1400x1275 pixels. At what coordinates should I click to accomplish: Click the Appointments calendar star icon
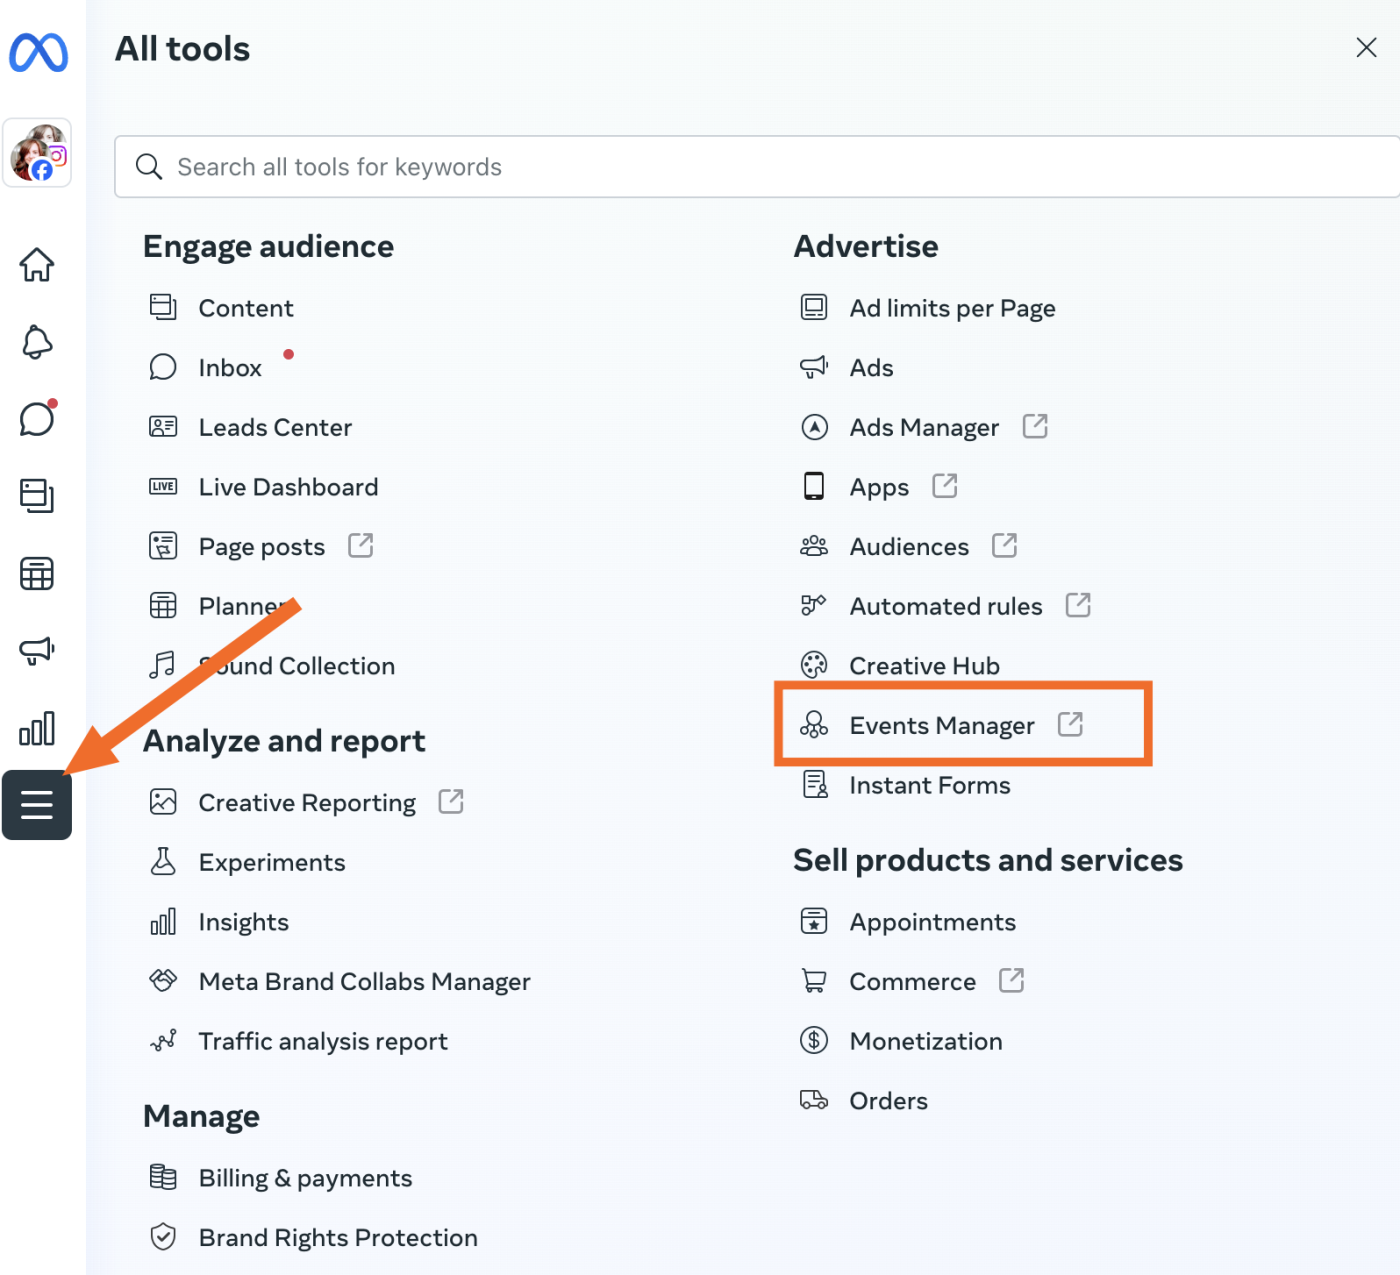click(814, 921)
